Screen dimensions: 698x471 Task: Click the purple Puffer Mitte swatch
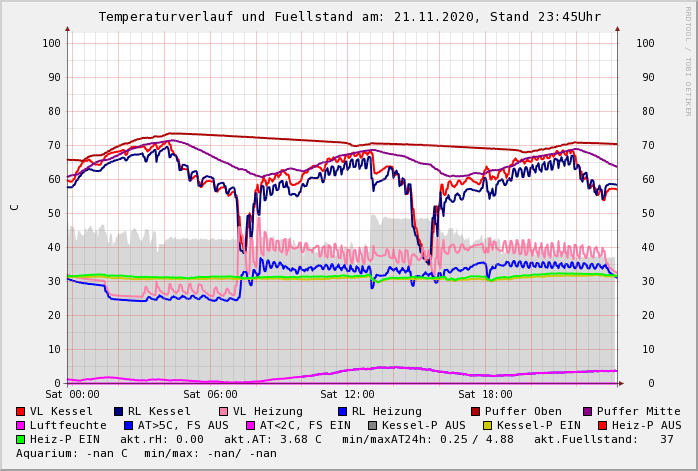pyautogui.click(x=587, y=411)
